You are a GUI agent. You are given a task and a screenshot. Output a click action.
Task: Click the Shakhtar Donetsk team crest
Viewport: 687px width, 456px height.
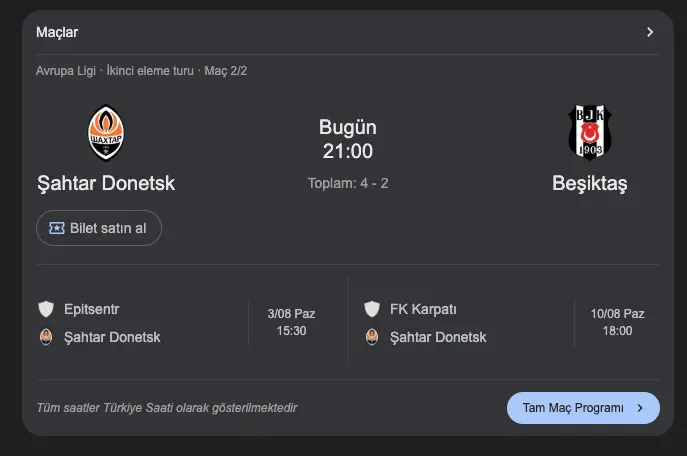click(106, 133)
